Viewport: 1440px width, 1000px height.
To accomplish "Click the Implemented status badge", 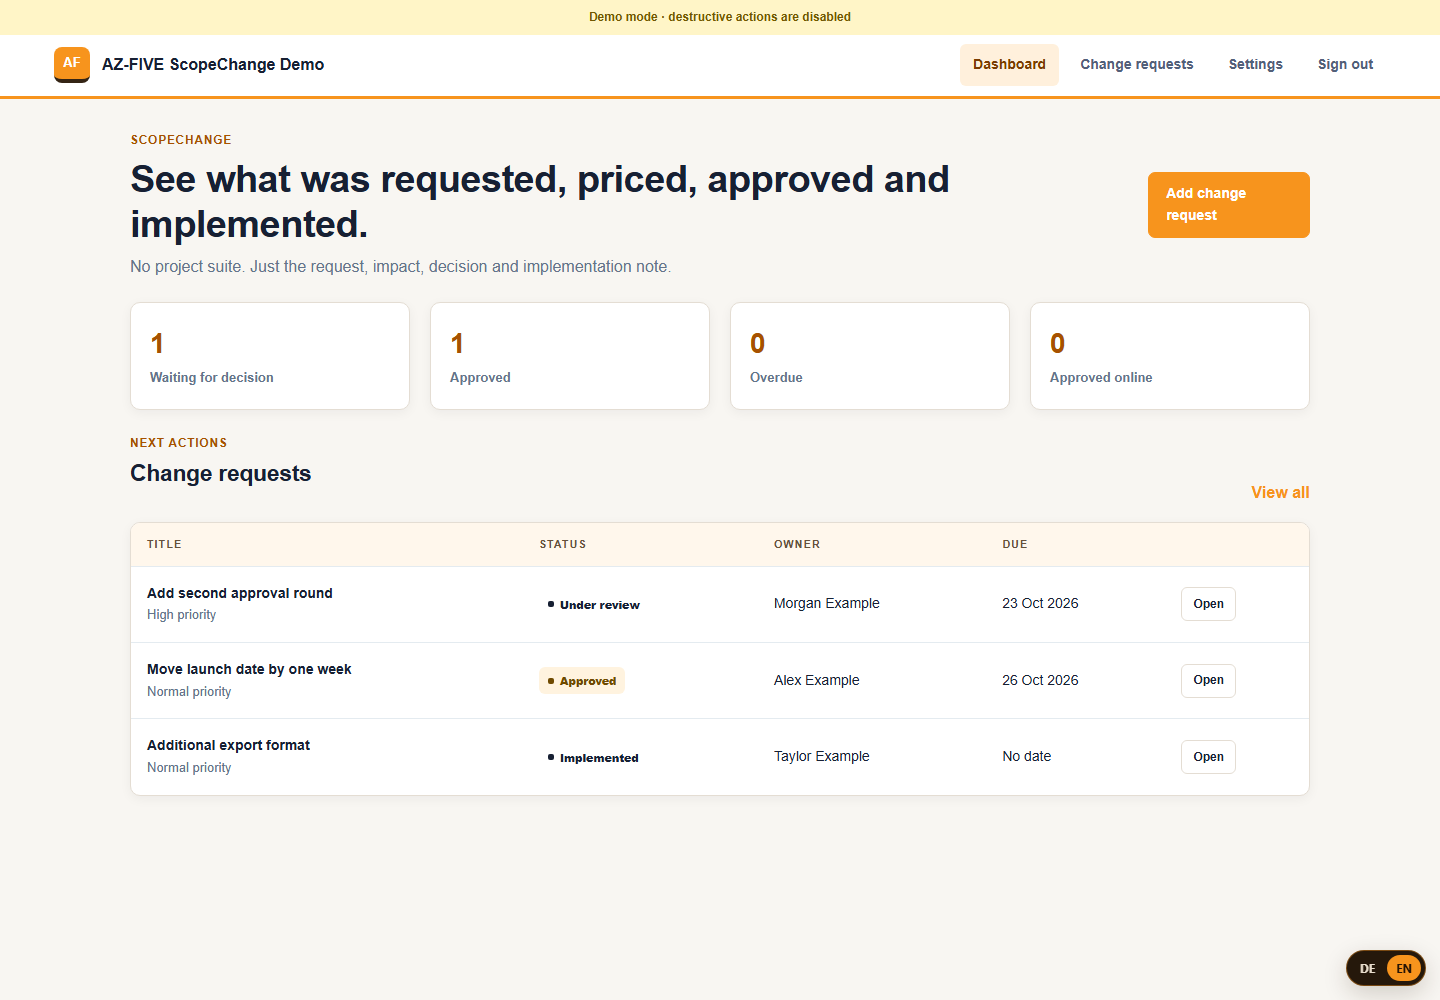I will click(593, 758).
